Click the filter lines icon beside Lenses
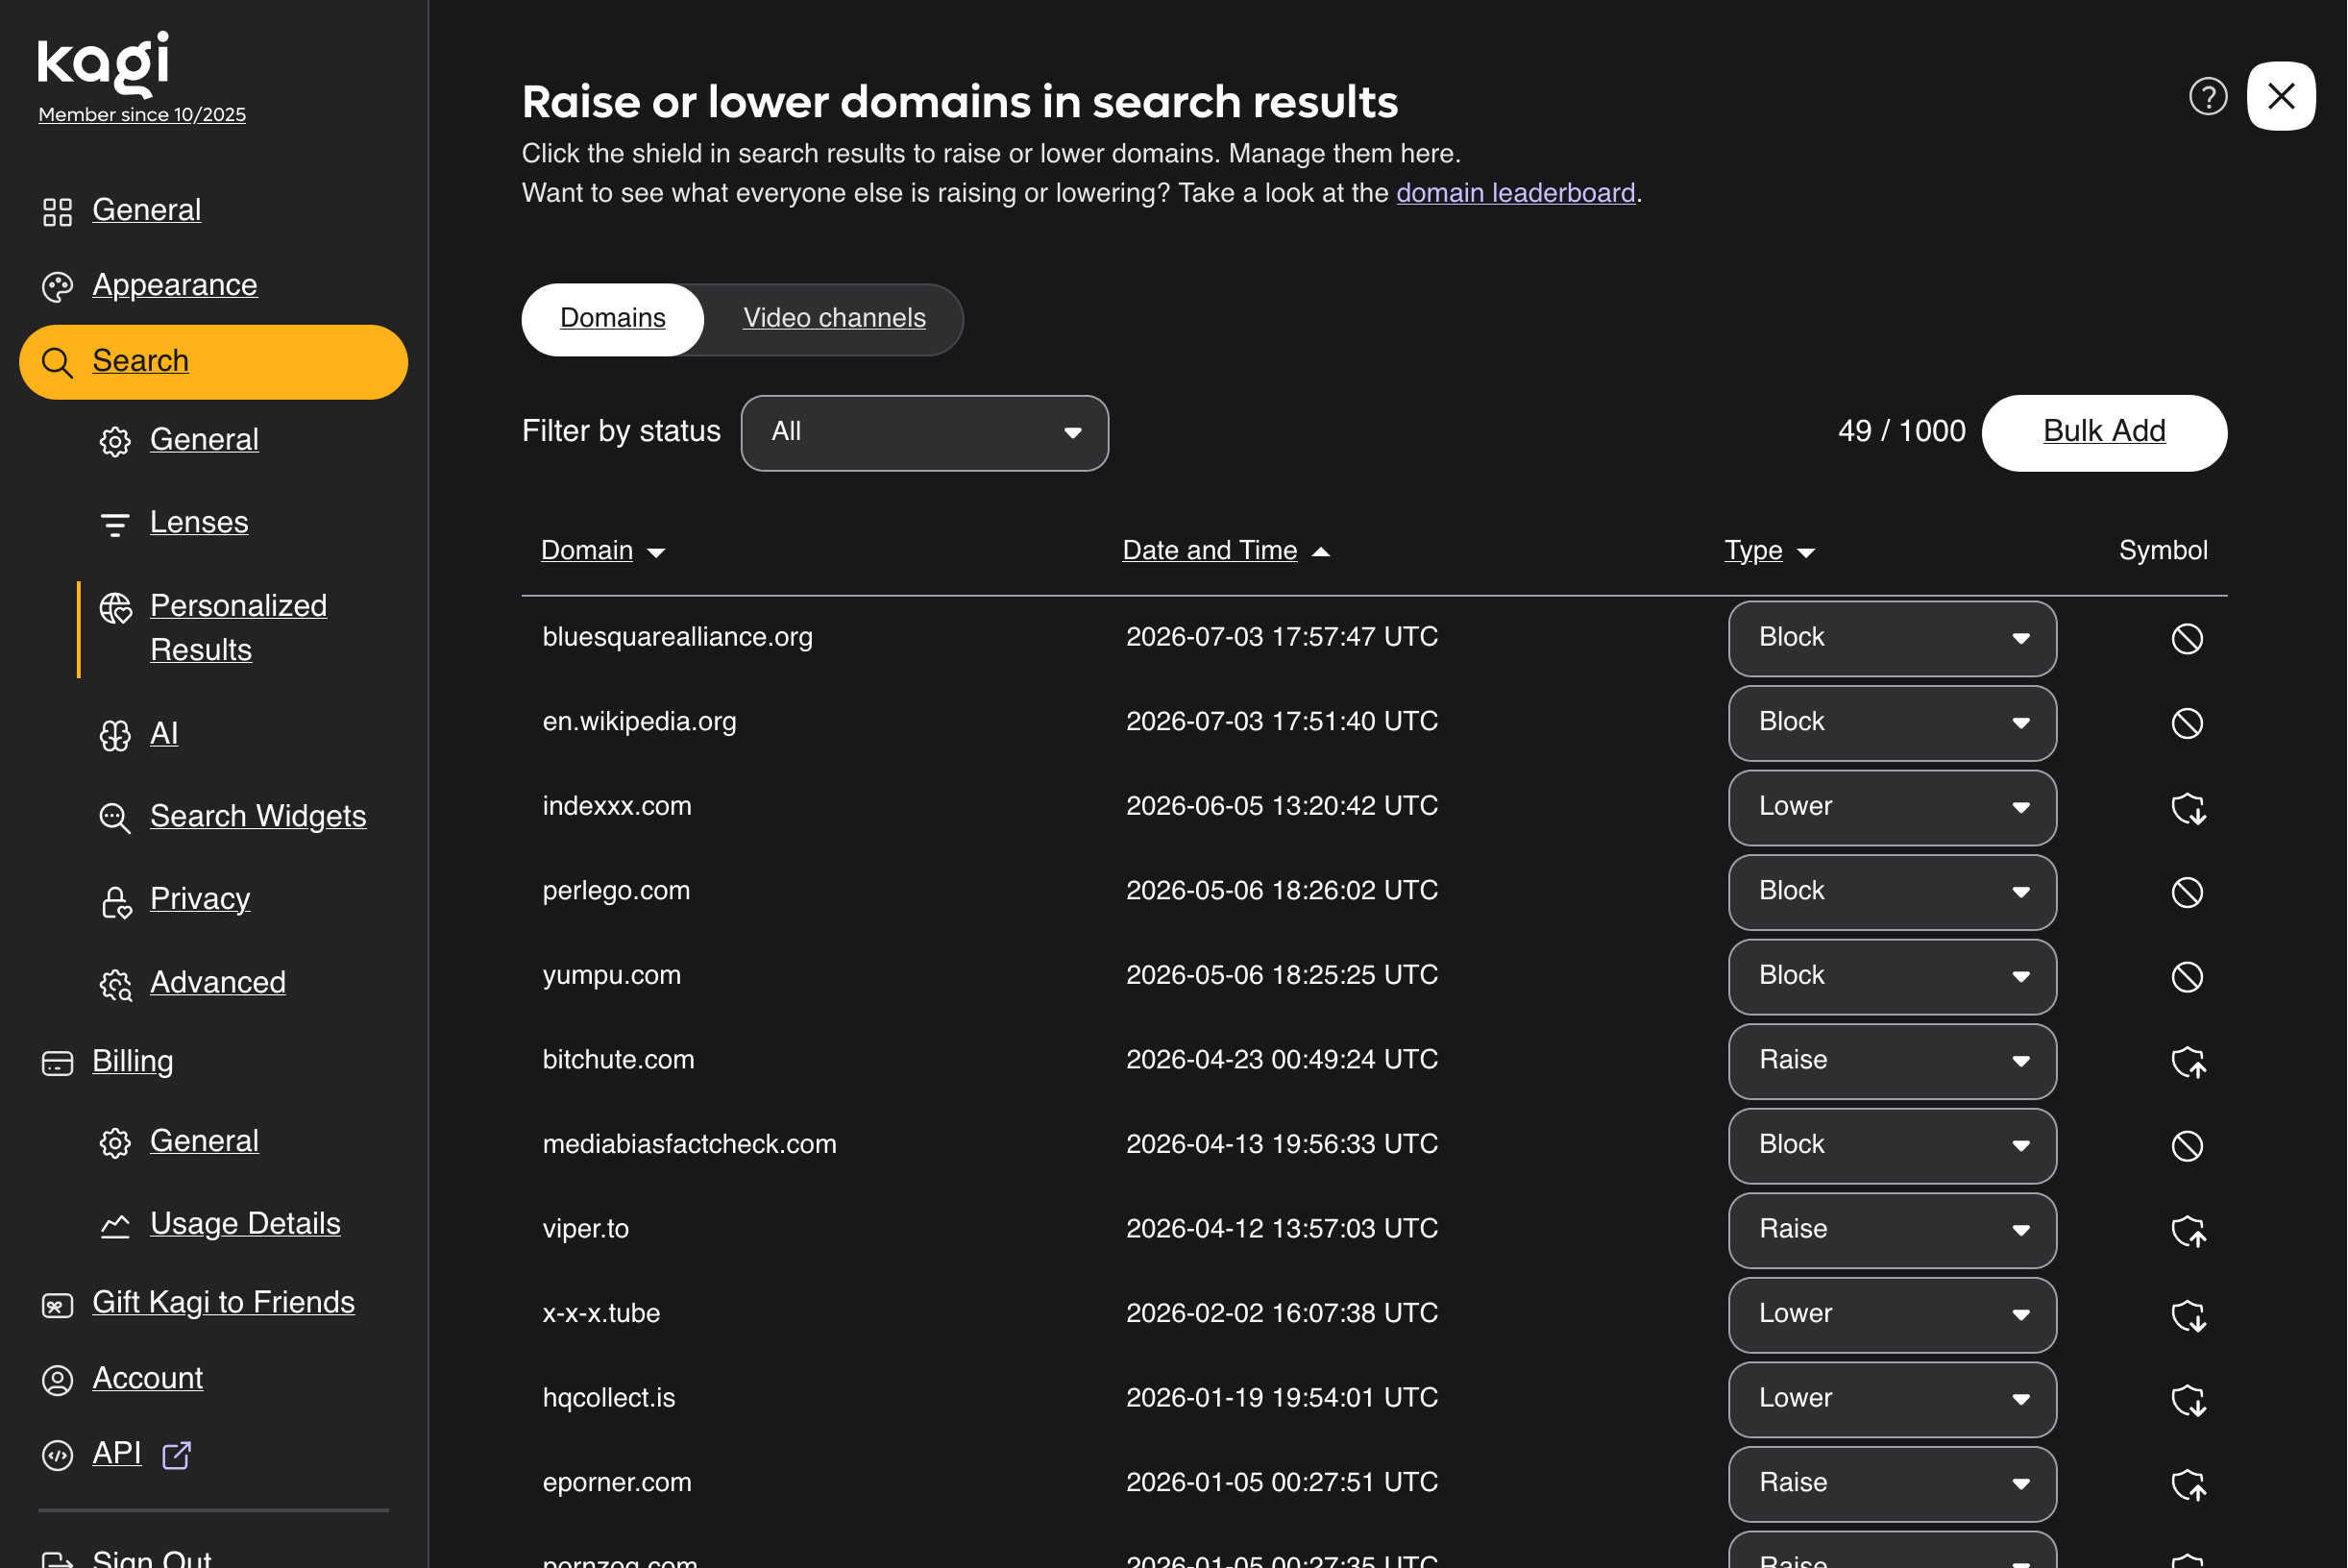The height and width of the screenshot is (1568, 2348). click(115, 525)
